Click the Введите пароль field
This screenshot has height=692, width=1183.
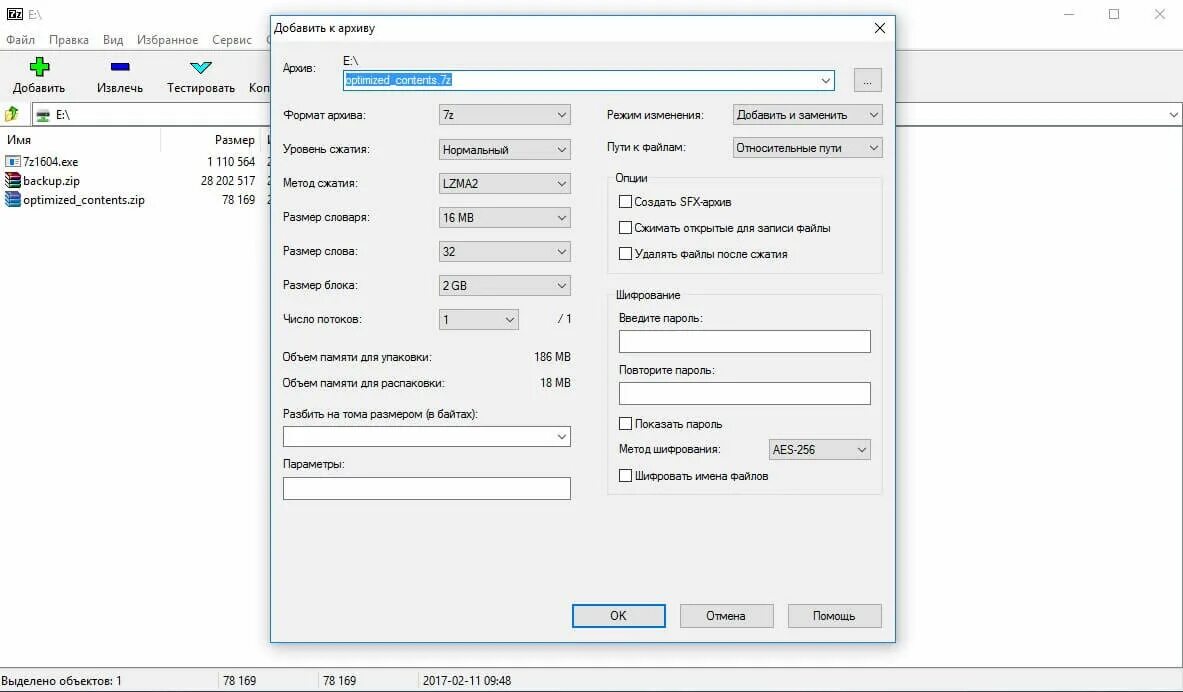(x=745, y=341)
